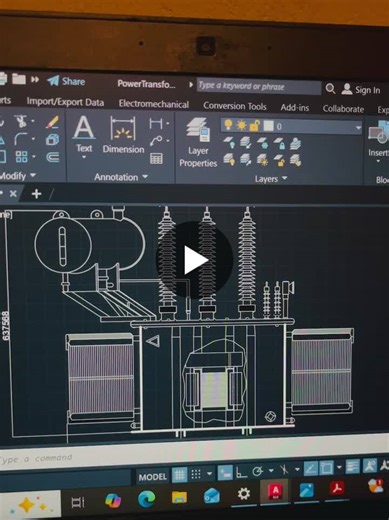Click the layer 0 color swatch

[x=268, y=126]
